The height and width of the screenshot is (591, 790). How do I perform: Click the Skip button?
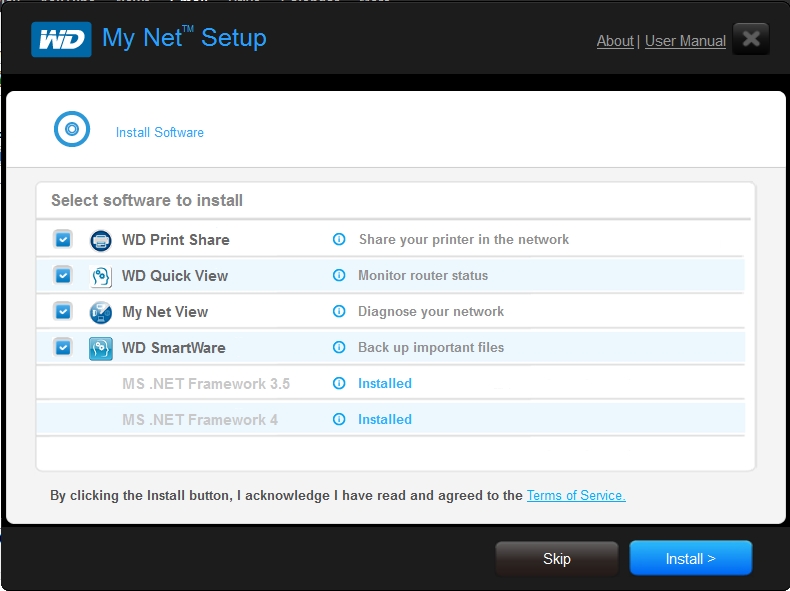pos(557,558)
